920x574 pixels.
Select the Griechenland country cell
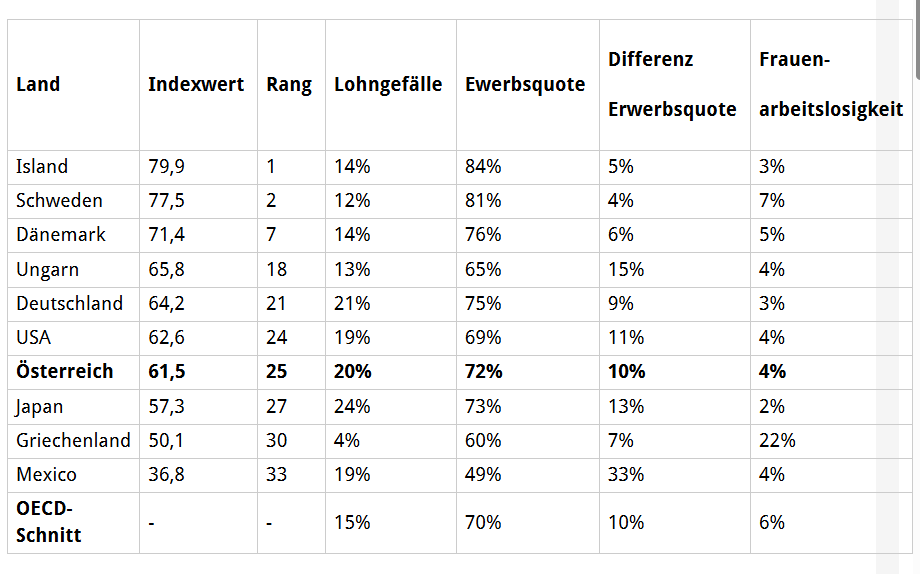click(x=73, y=440)
